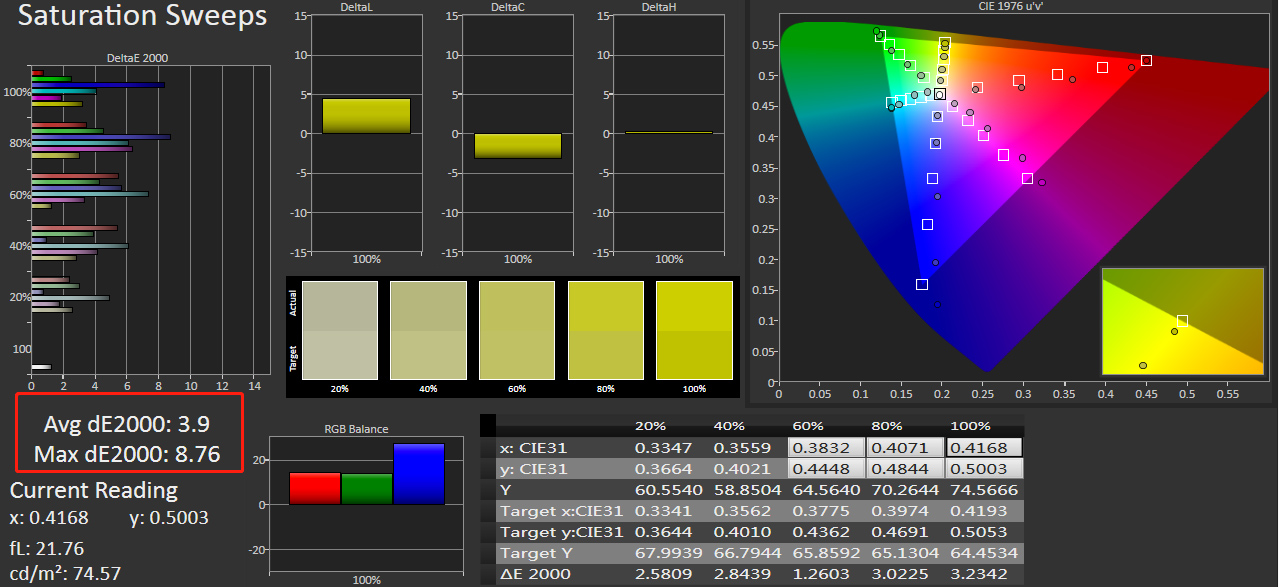This screenshot has height=587, width=1279.
Task: Select the y: CIE31 100% cell value 0.5003
Action: coord(984,469)
